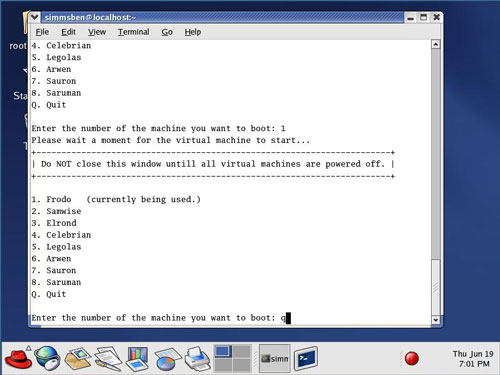
Task: Launch the word processor pen-and-paper icon
Action: (x=108, y=359)
